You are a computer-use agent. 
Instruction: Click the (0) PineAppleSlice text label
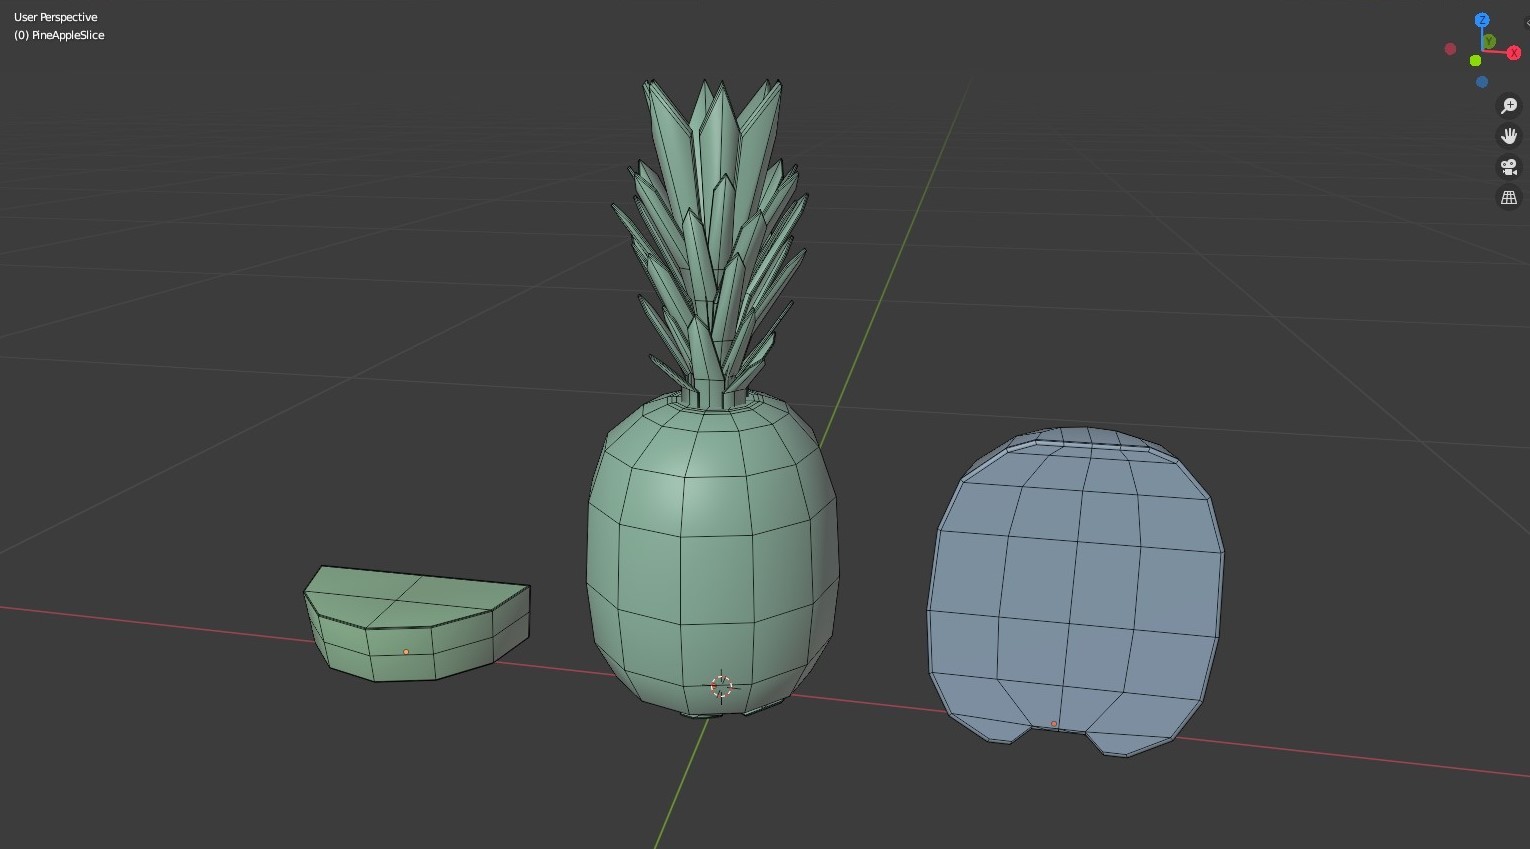(x=58, y=35)
